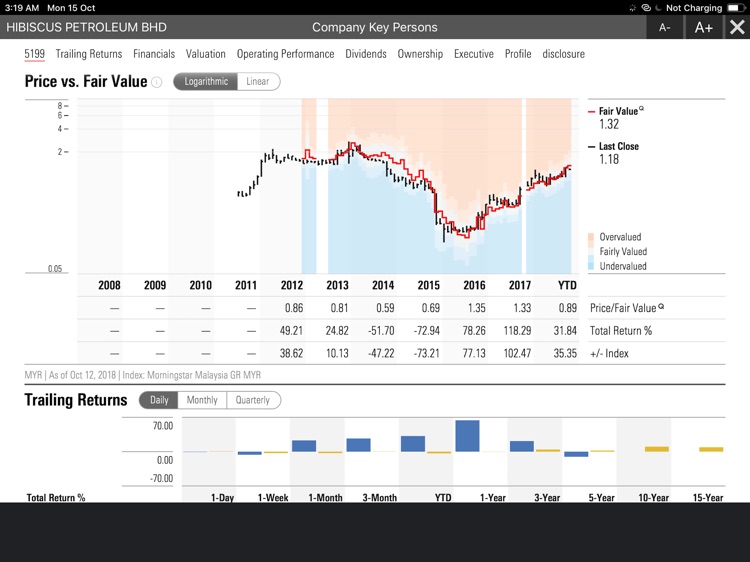Tap the 1-Day axis label

tap(222, 497)
